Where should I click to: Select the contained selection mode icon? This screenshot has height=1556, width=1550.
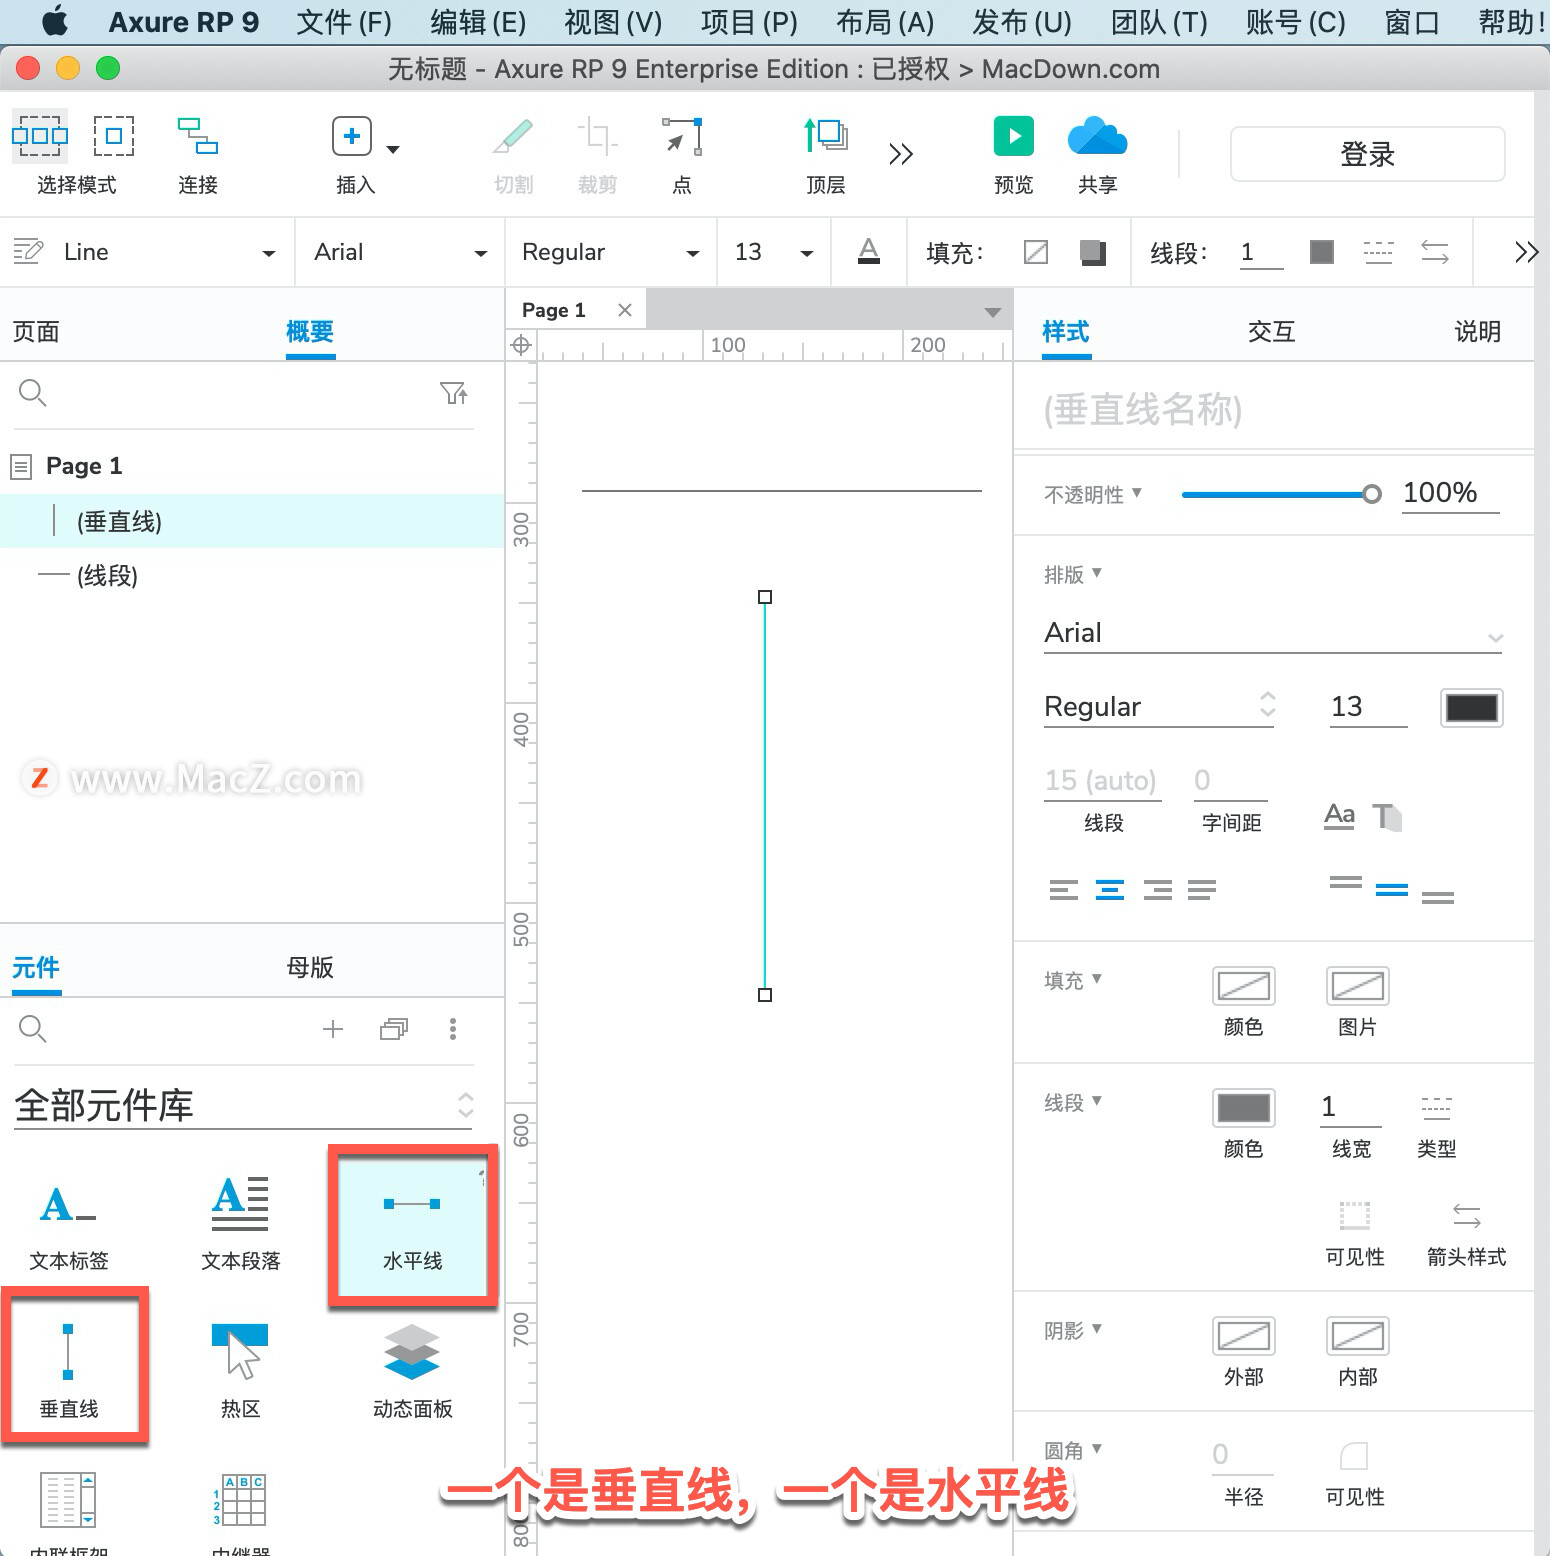click(x=114, y=136)
